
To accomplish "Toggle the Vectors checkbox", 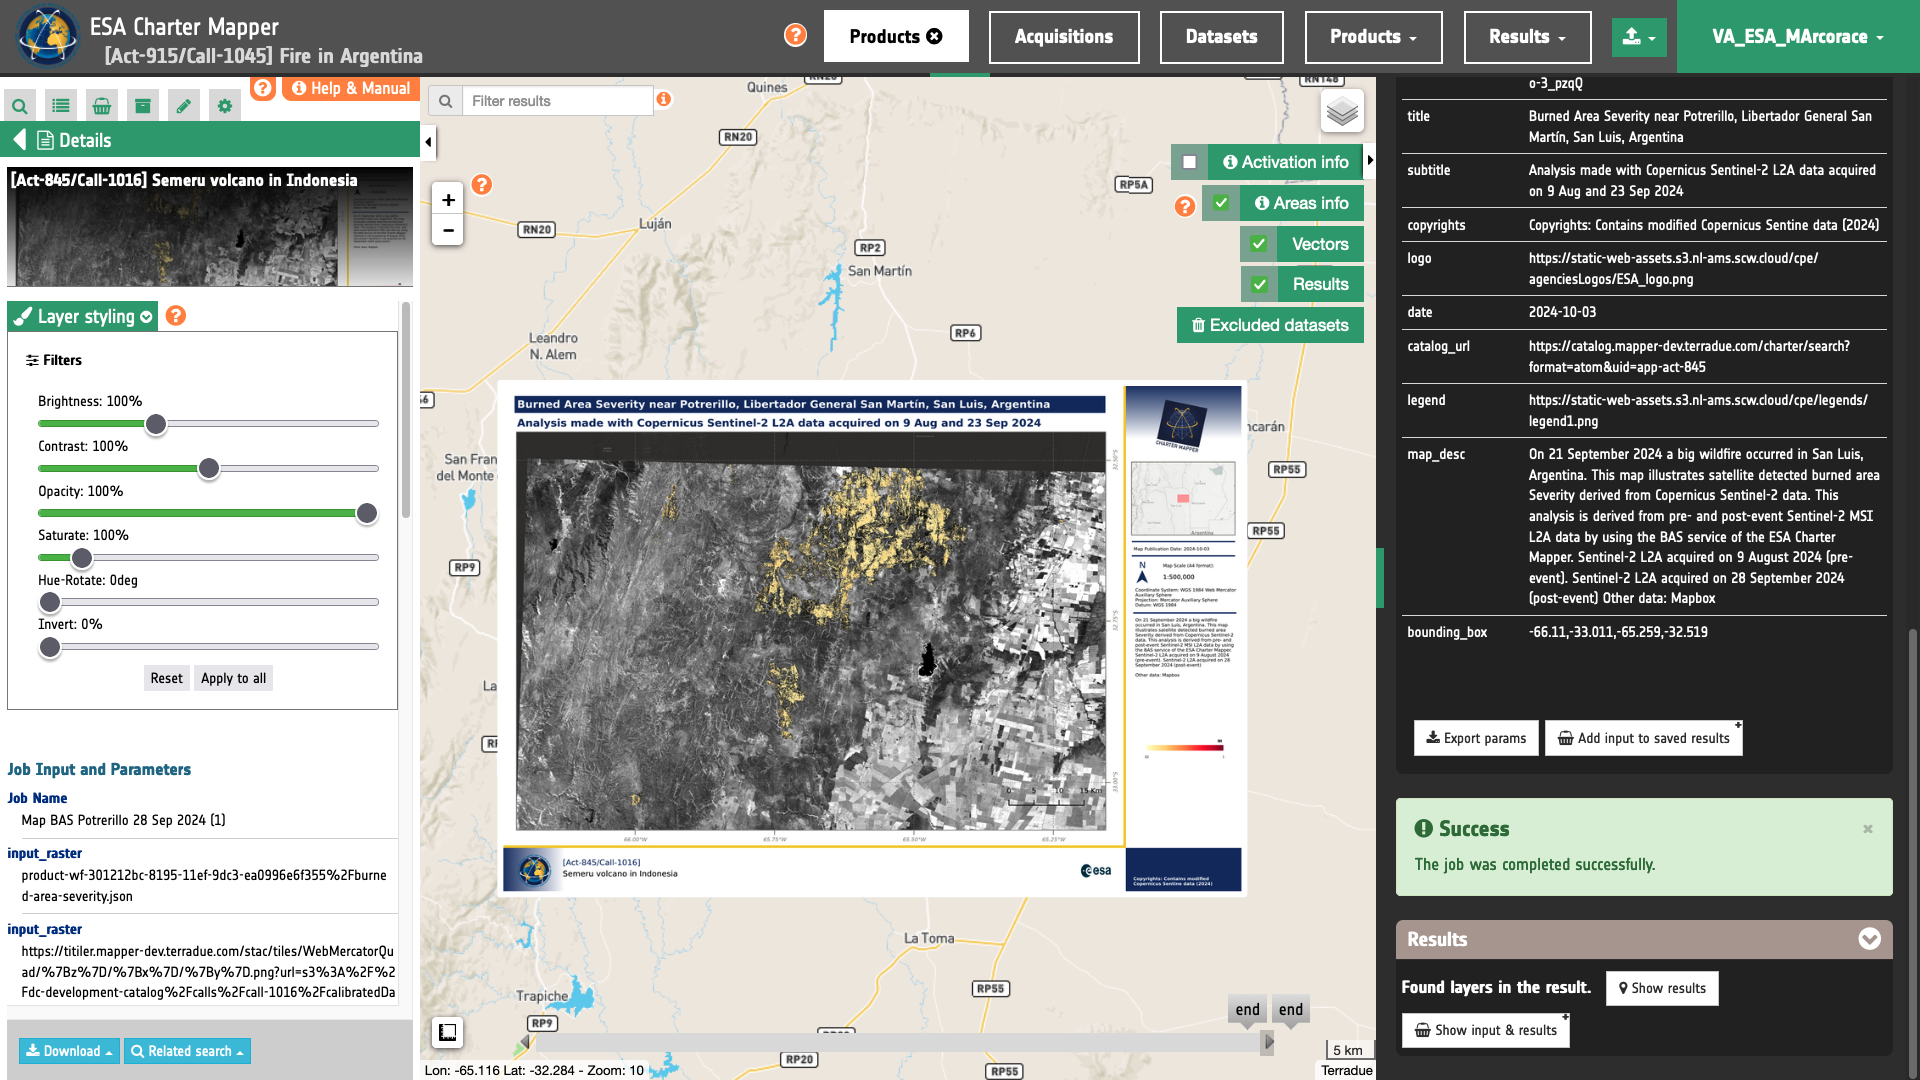I will pyautogui.click(x=1259, y=244).
